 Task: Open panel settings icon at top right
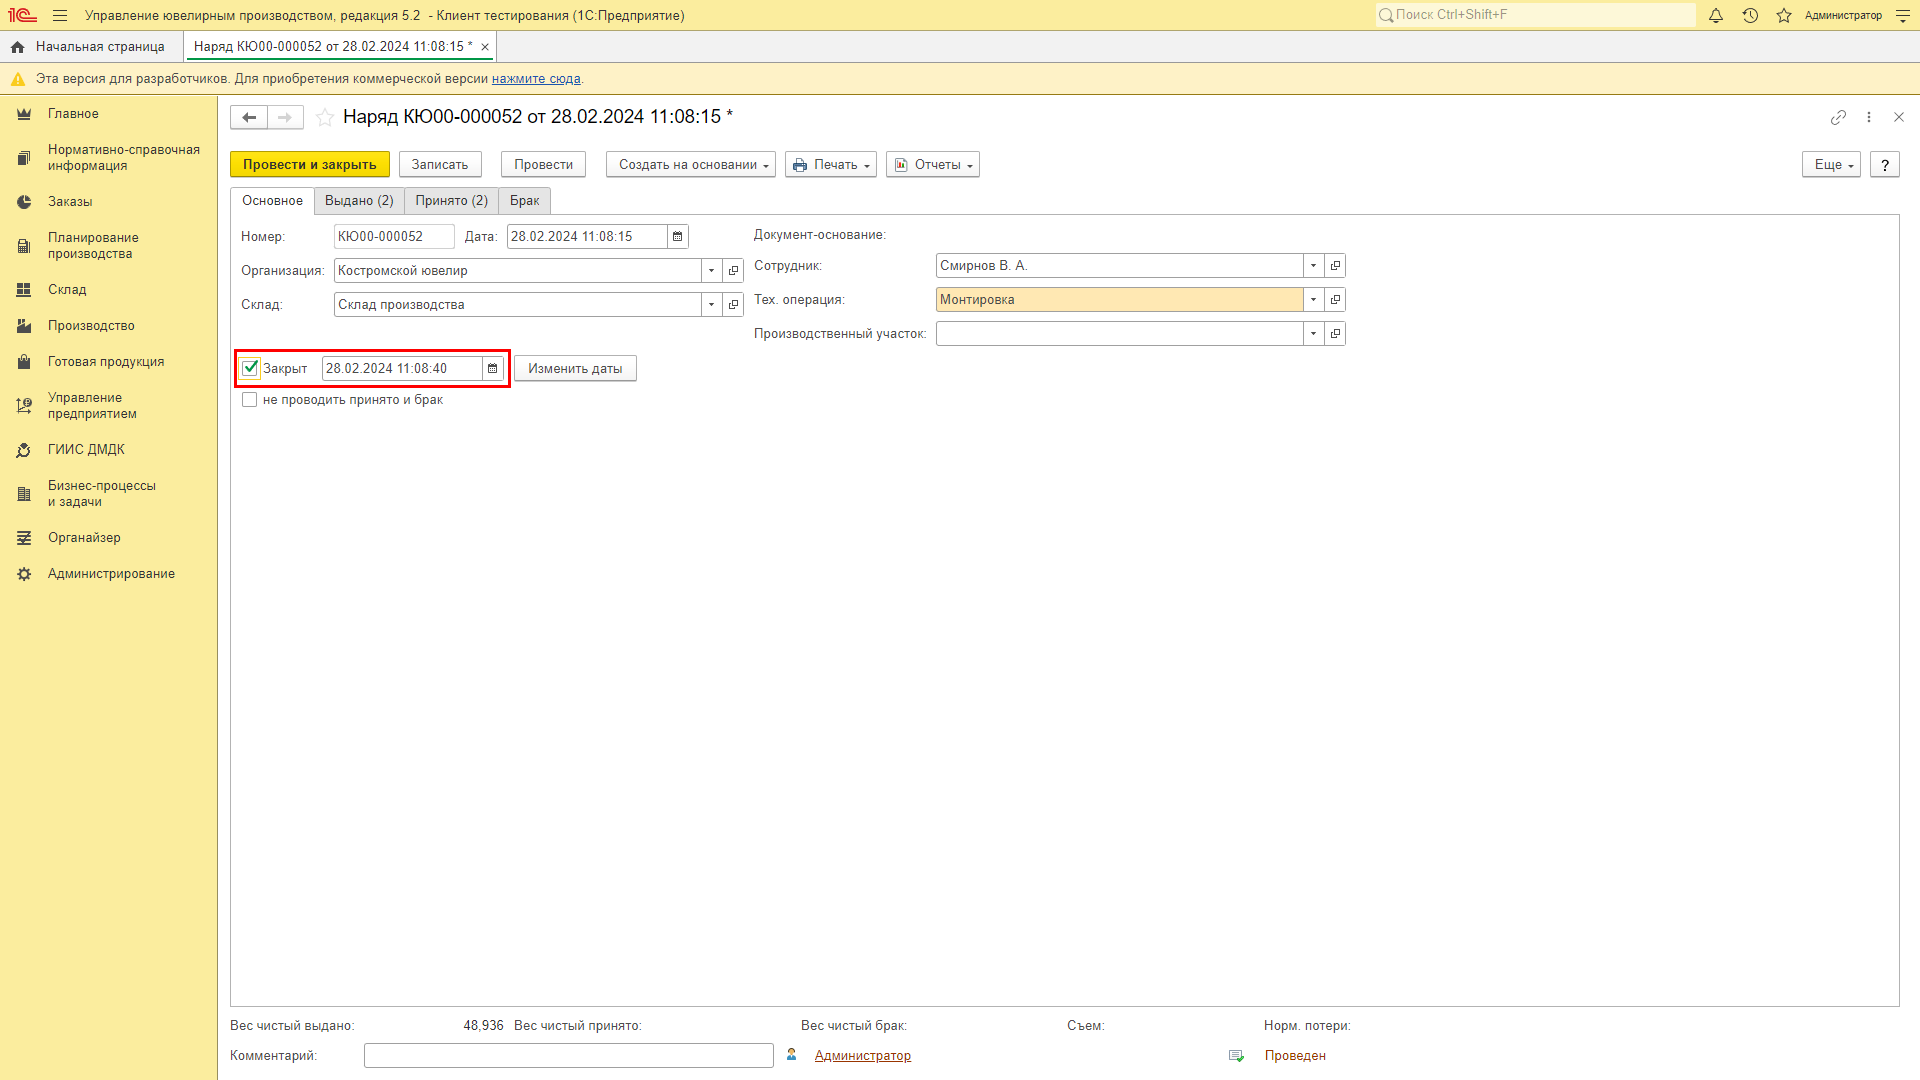tap(1903, 16)
